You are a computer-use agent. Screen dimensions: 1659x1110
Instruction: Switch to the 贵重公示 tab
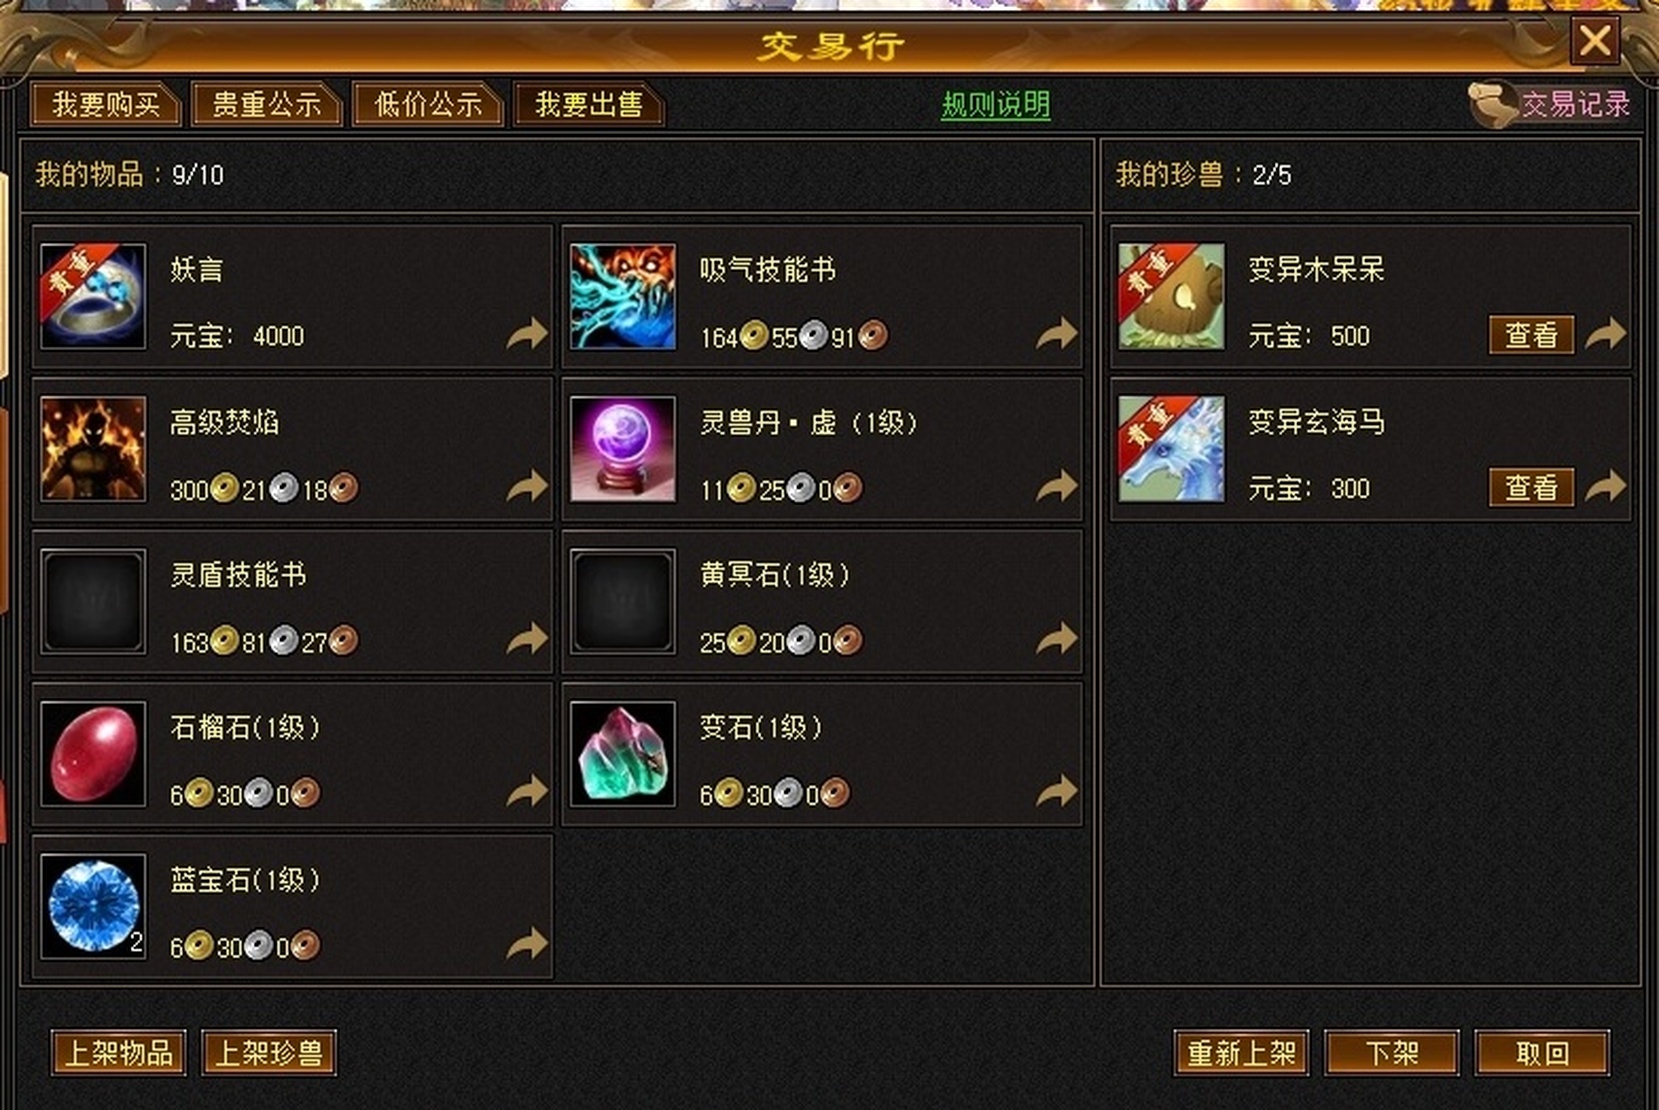pyautogui.click(x=267, y=104)
